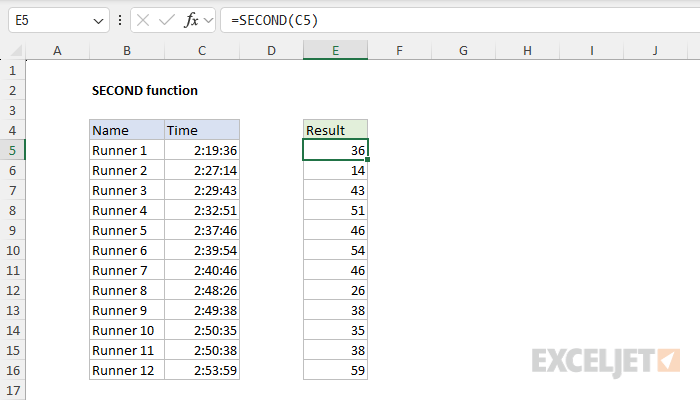Select row 2 header
Viewport: 700px width, 400px height.
coord(12,91)
